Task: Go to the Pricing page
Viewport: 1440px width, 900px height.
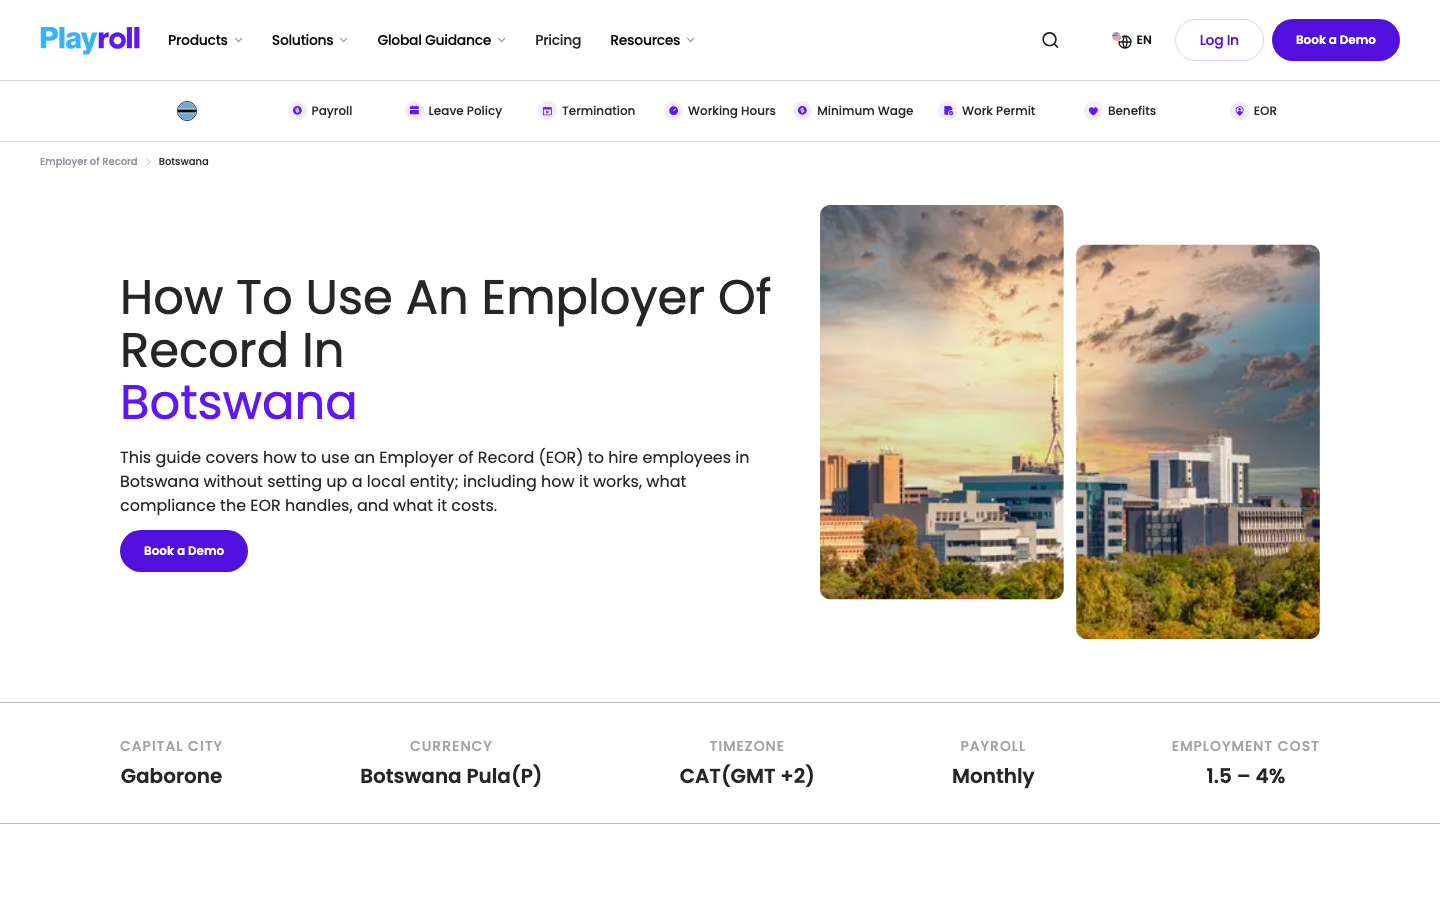Action: coord(558,40)
